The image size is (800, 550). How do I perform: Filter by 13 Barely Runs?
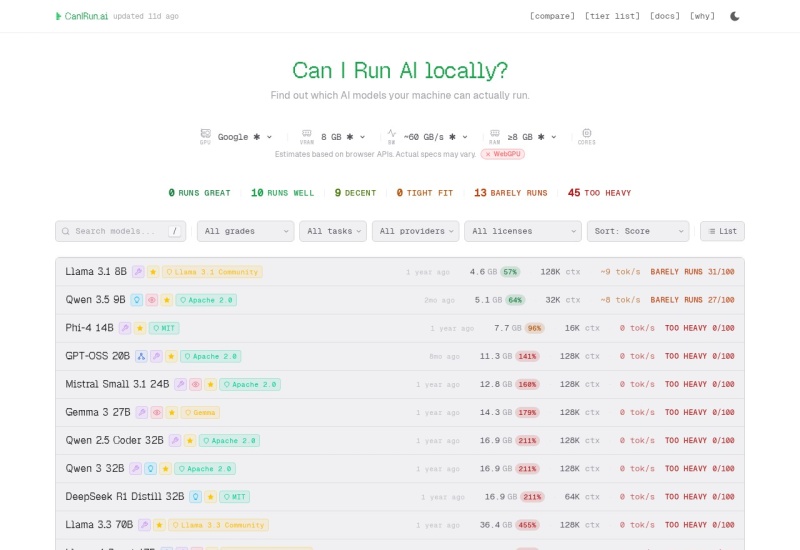(x=511, y=193)
